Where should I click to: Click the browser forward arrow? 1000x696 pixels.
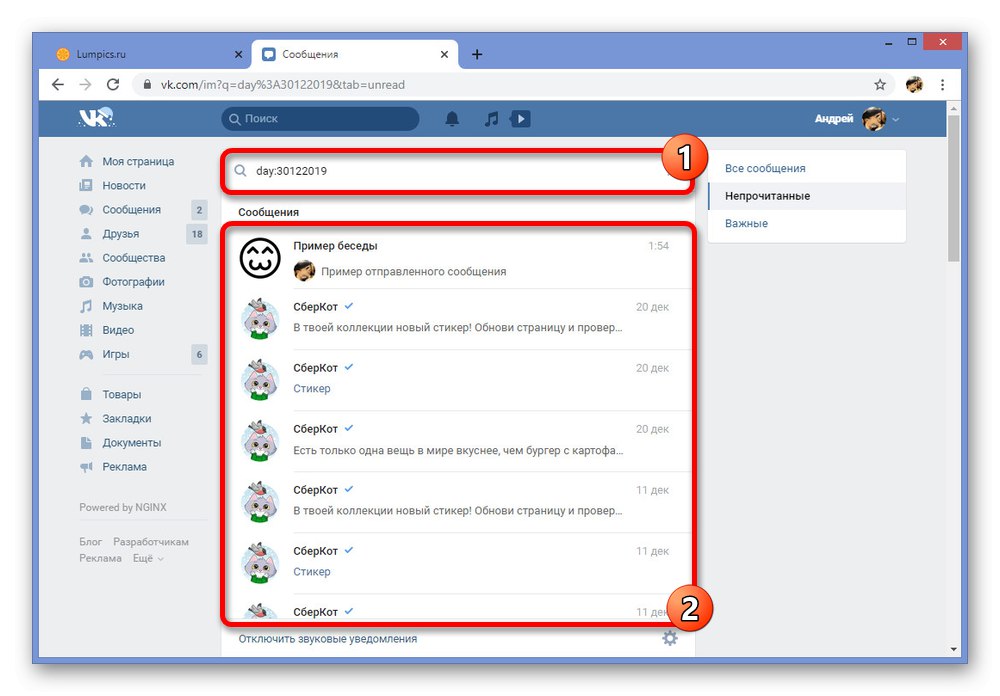[85, 84]
